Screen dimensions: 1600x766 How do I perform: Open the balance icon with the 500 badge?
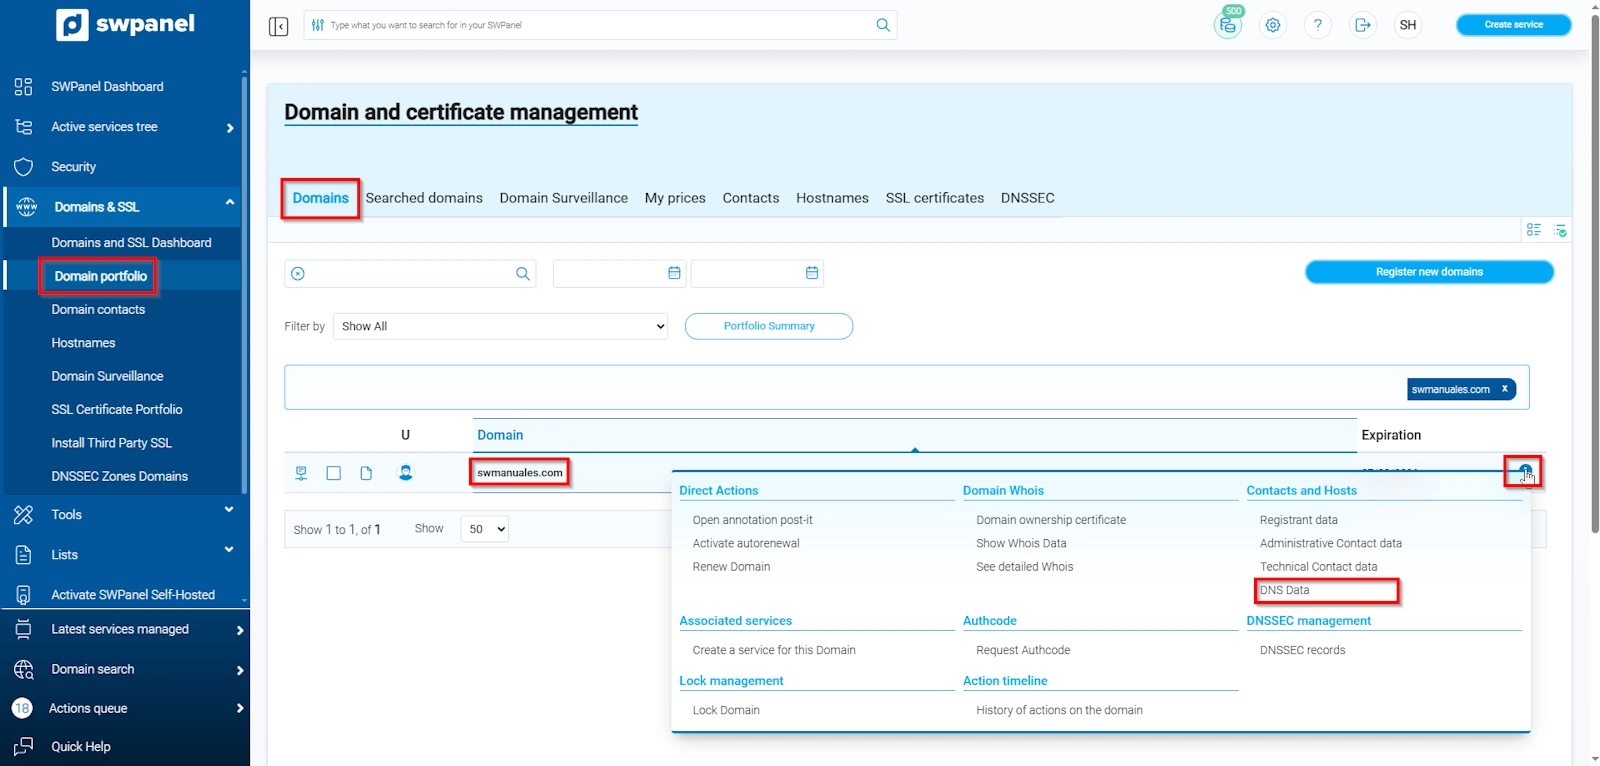click(1228, 25)
